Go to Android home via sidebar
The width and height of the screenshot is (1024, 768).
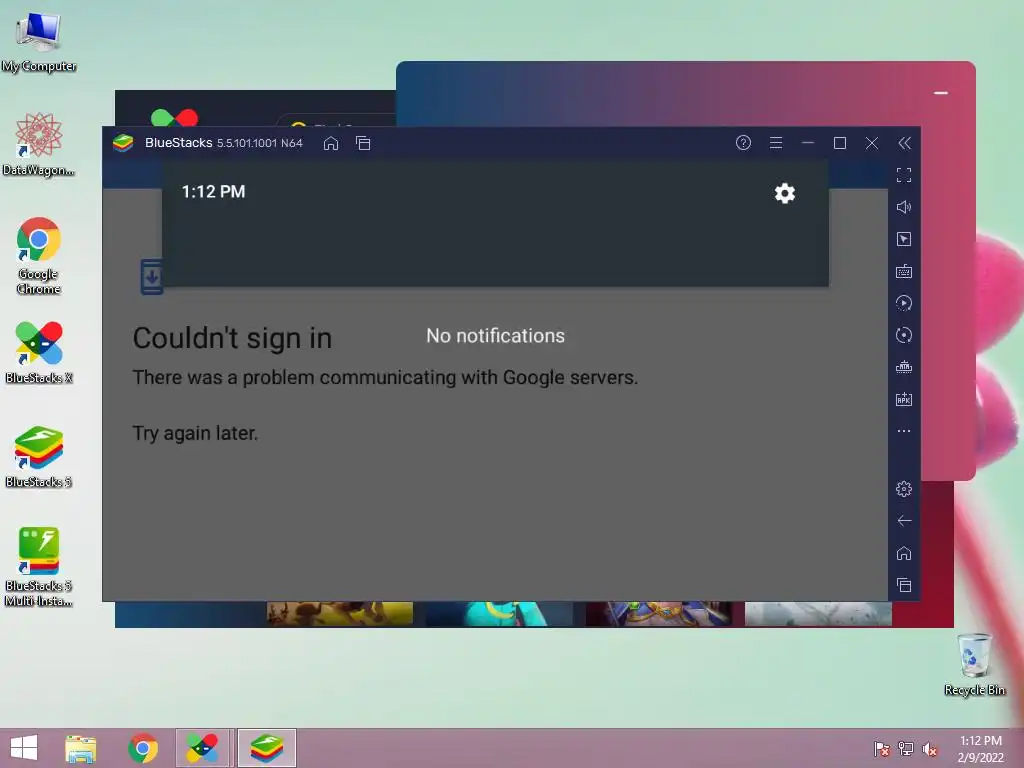coord(904,553)
